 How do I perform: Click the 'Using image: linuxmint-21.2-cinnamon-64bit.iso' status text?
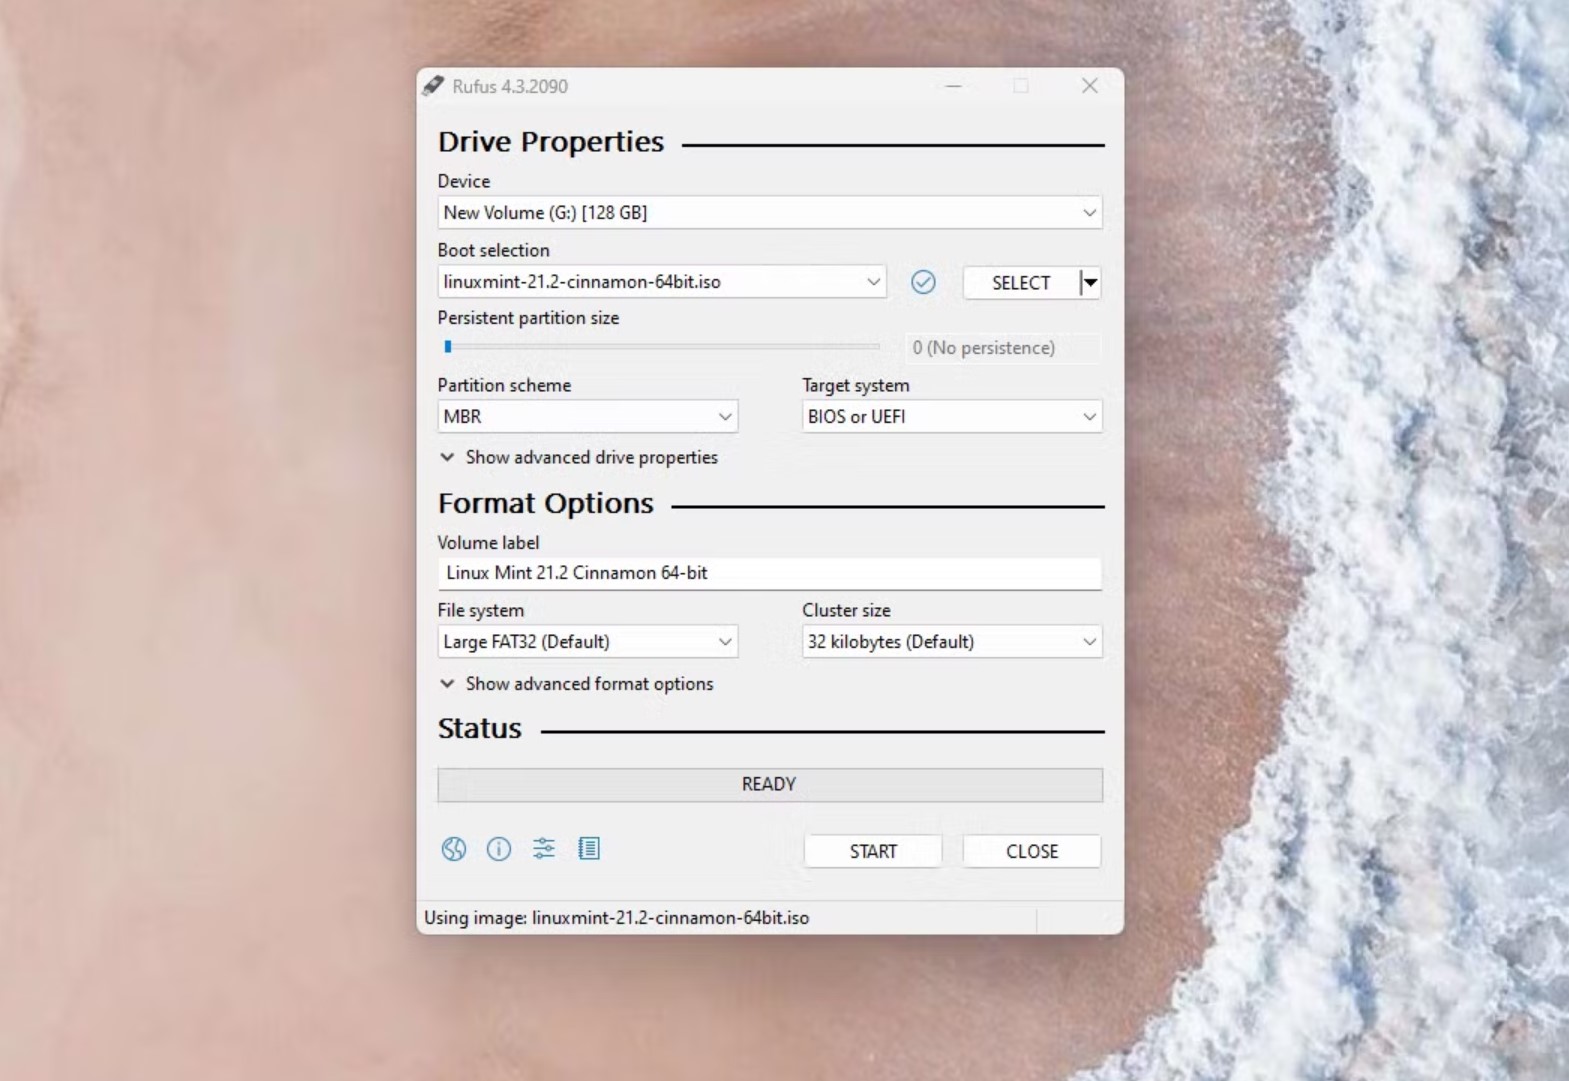[616, 917]
